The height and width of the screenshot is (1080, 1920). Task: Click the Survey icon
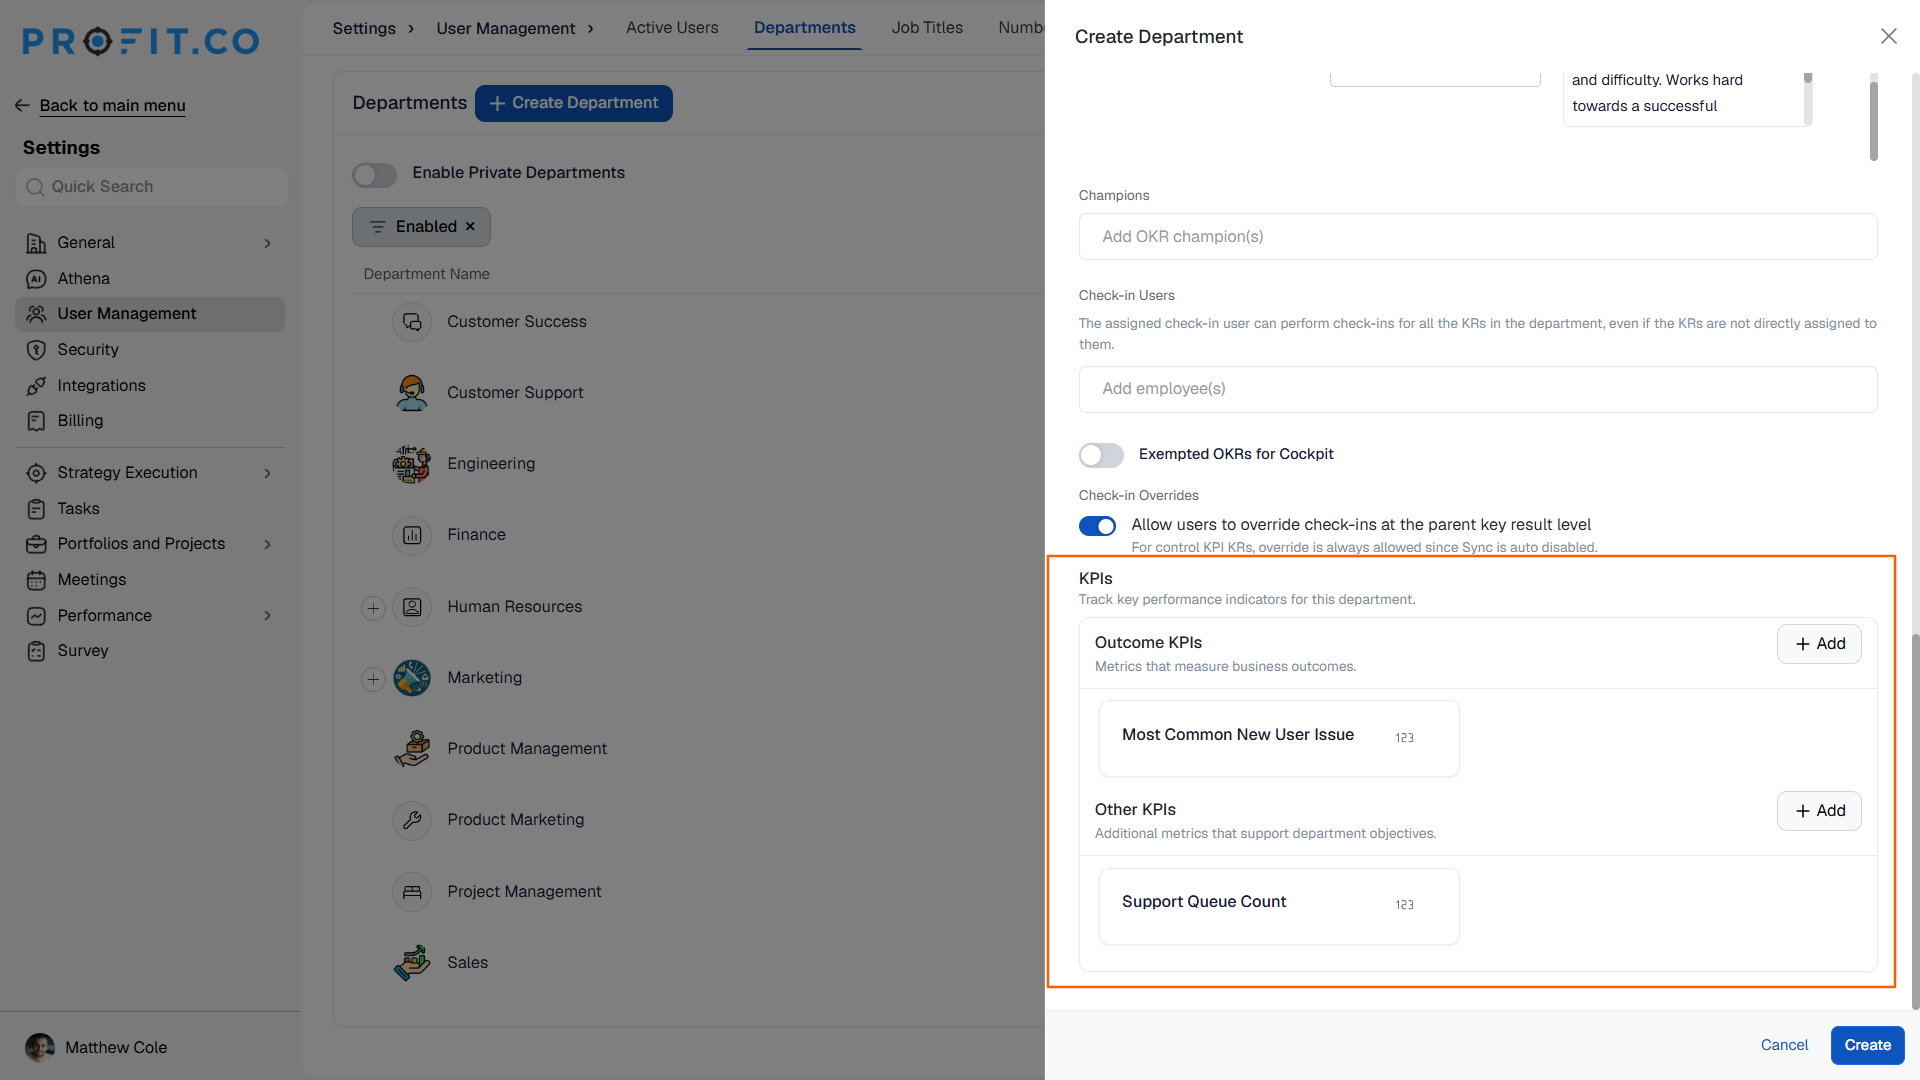[x=36, y=651]
